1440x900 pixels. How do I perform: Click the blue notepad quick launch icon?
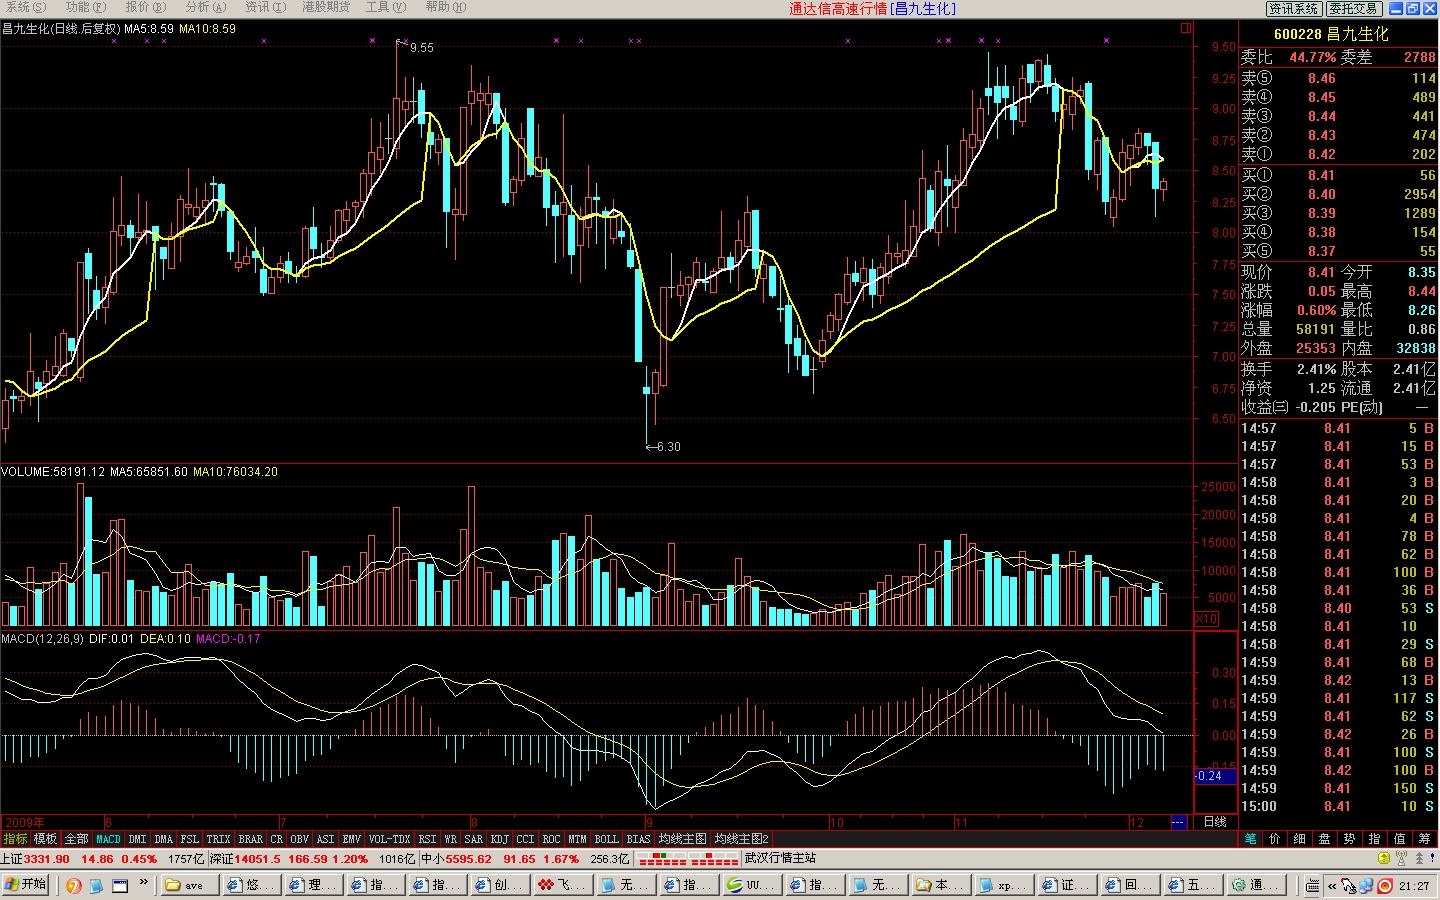[97, 886]
